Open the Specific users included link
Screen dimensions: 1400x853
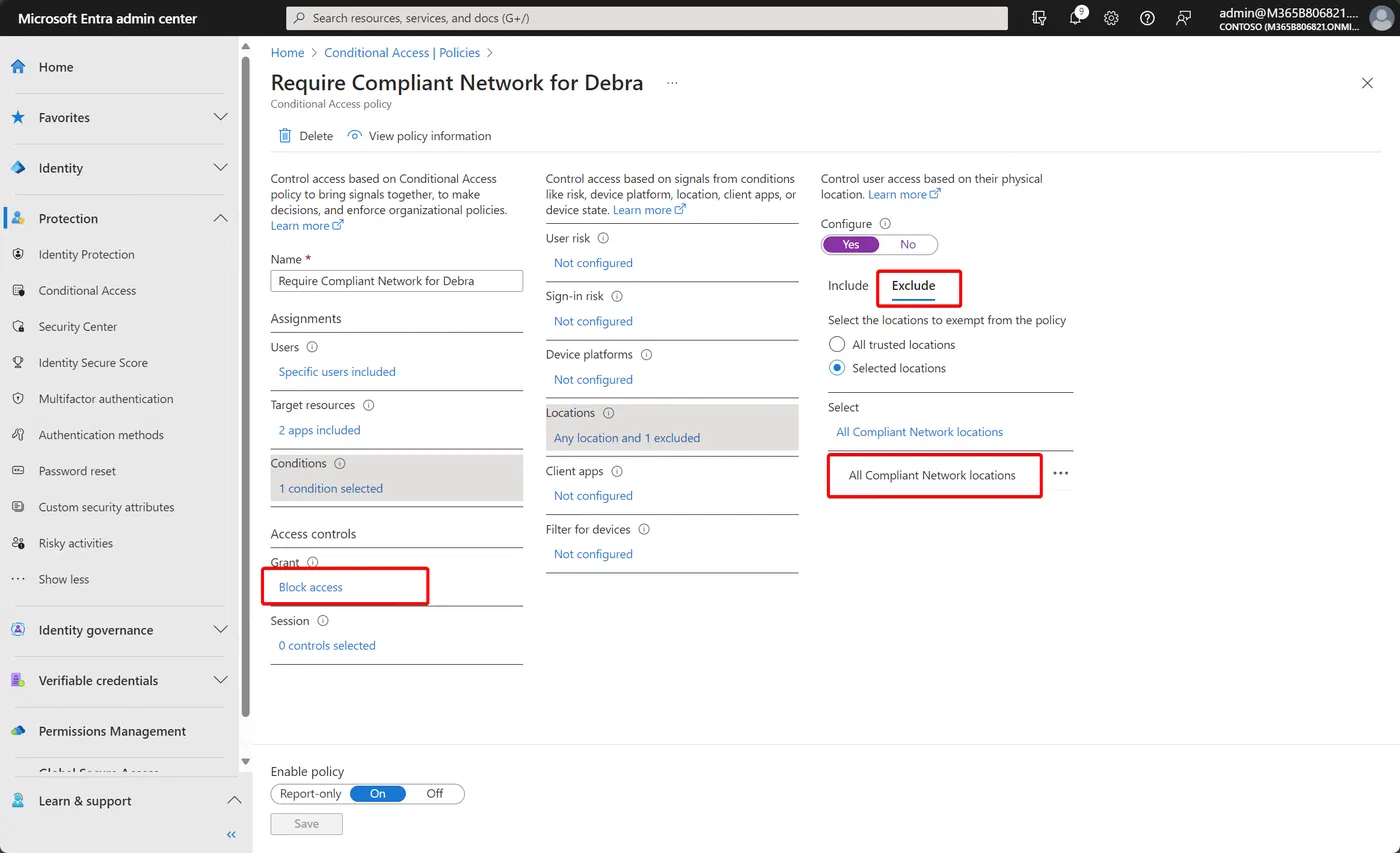point(337,372)
